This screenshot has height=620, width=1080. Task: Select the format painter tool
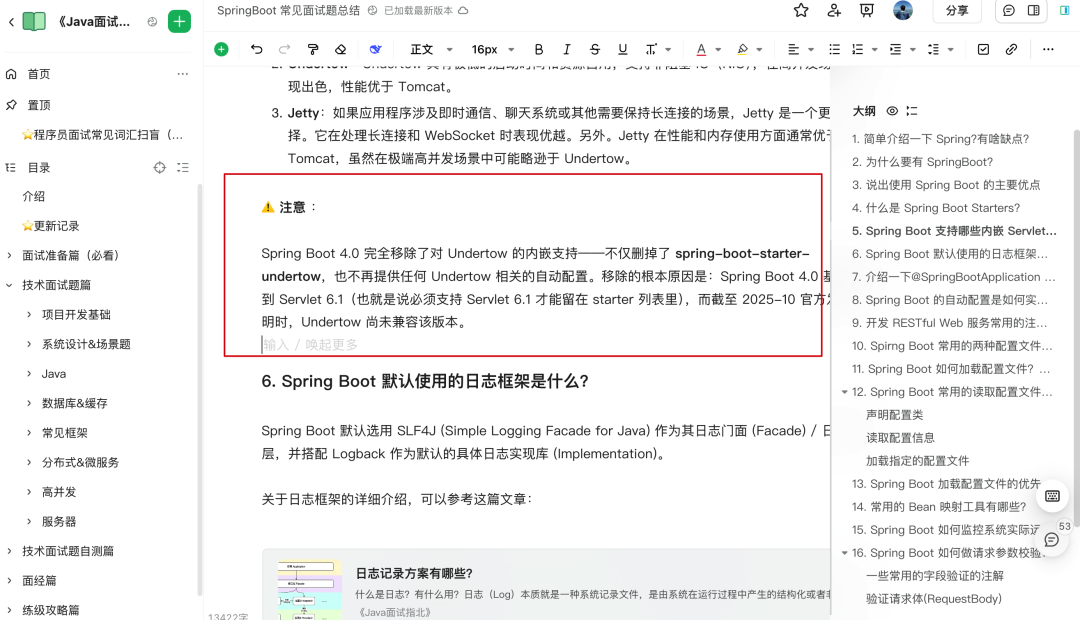pos(313,48)
